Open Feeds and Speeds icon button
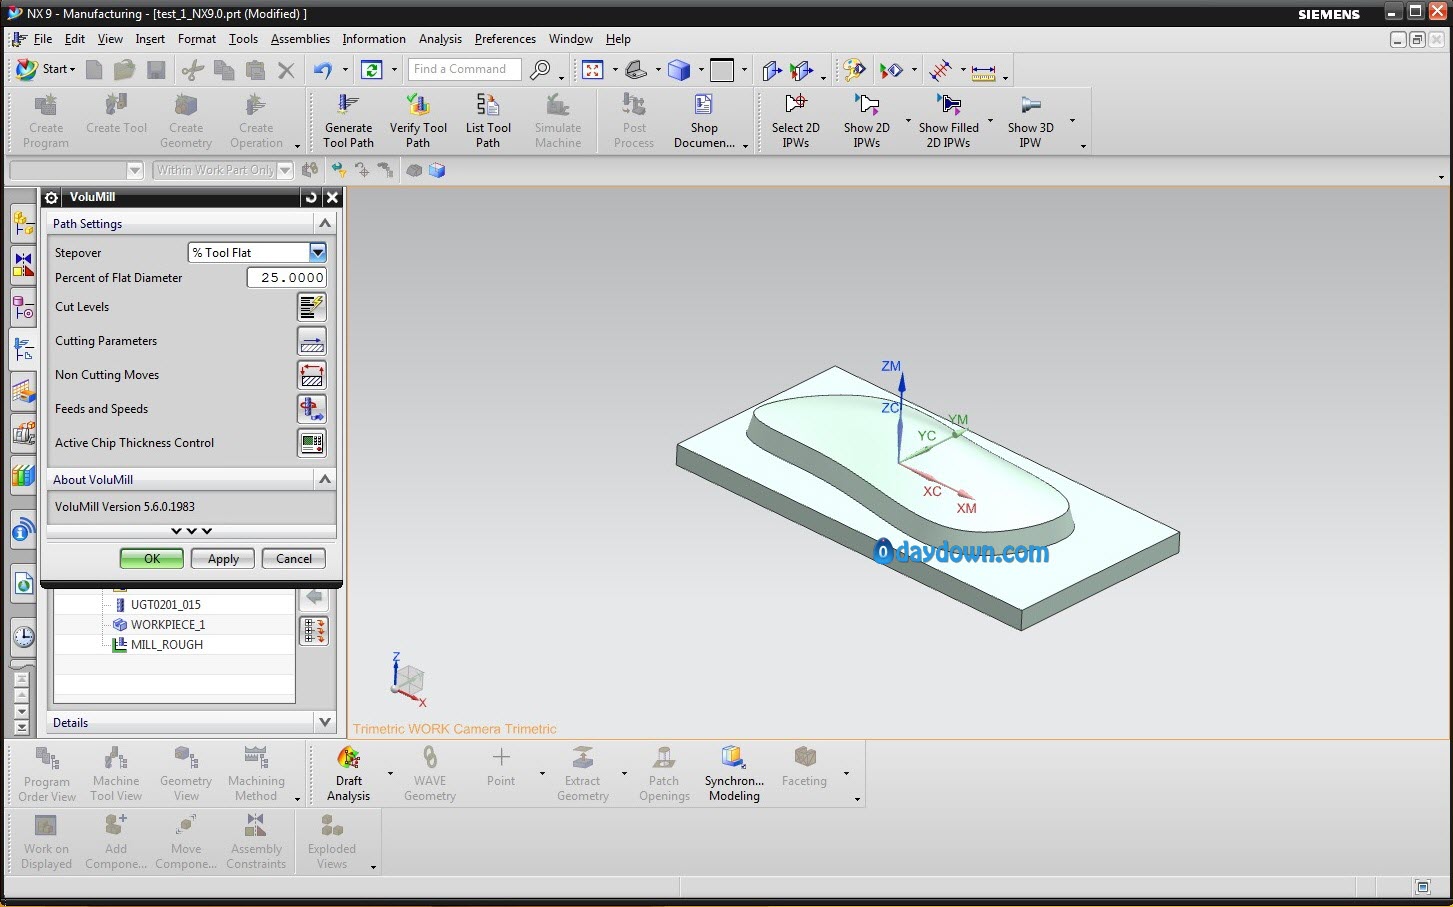This screenshot has height=907, width=1453. pos(312,409)
